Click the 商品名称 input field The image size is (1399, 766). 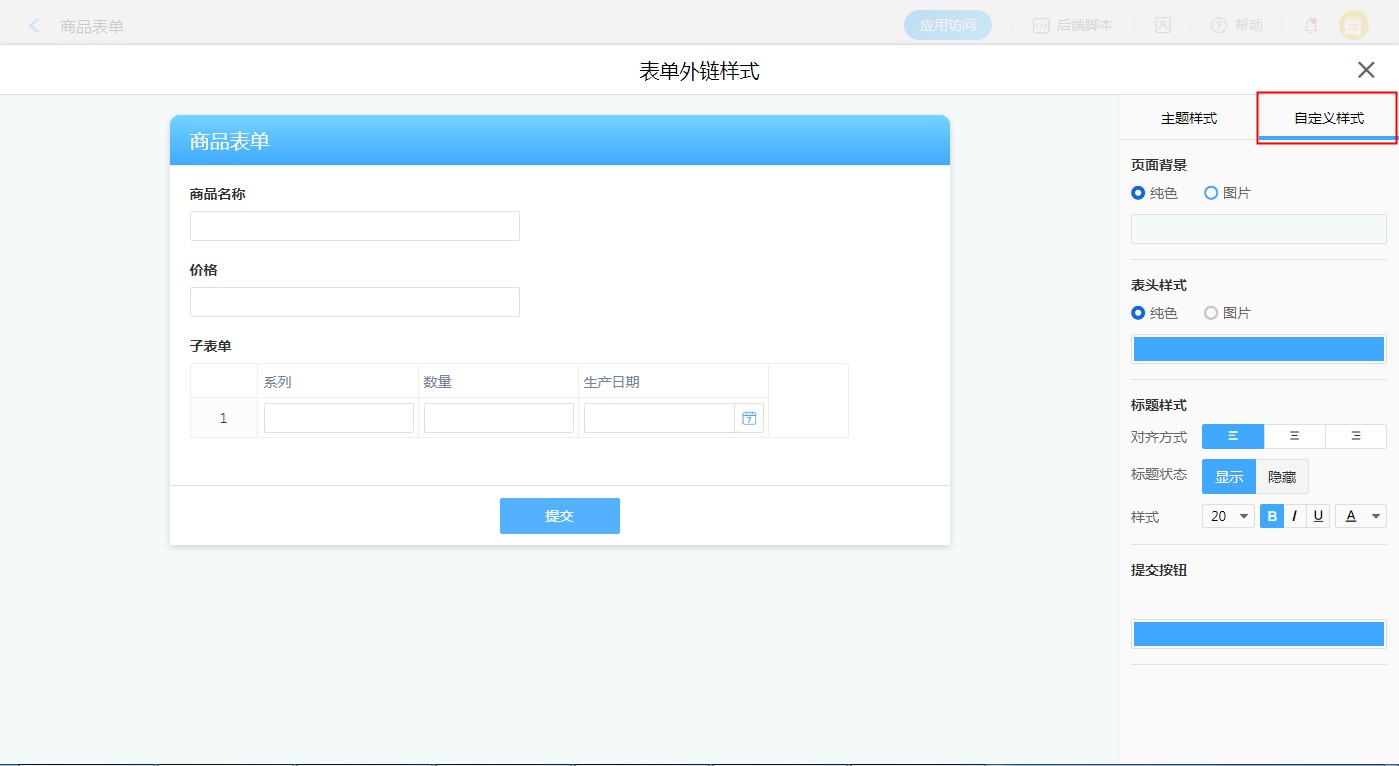coord(354,226)
